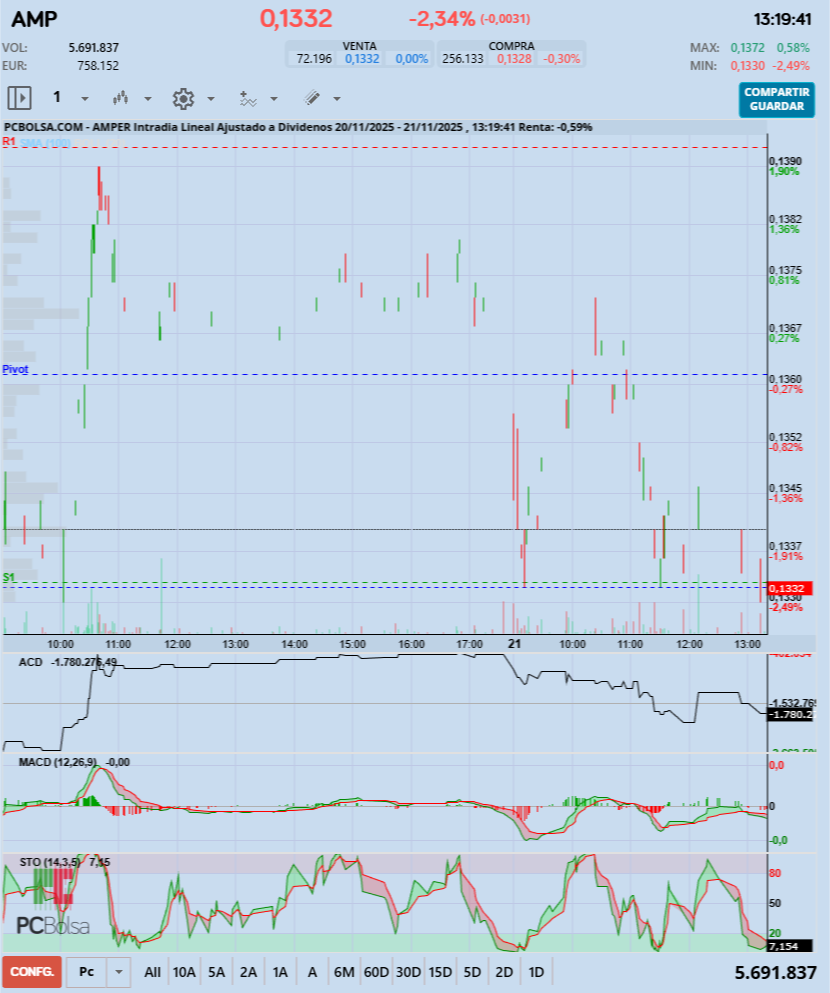Viewport: 830px width, 993px height.
Task: Select the 1D time range
Action: coord(536,971)
